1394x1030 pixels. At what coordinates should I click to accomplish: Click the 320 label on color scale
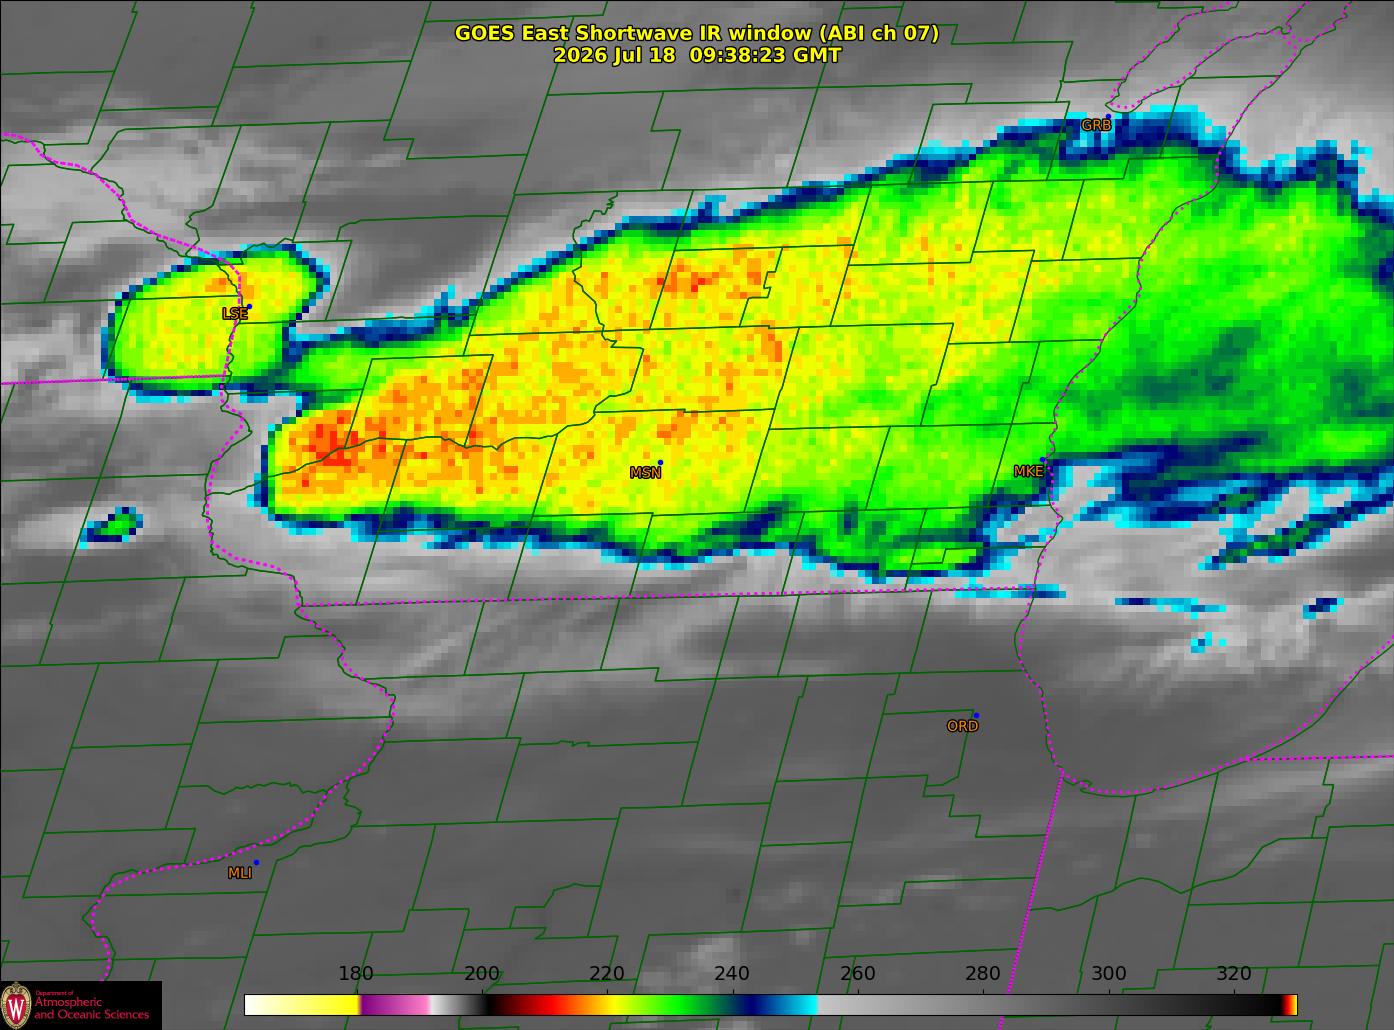1234,974
